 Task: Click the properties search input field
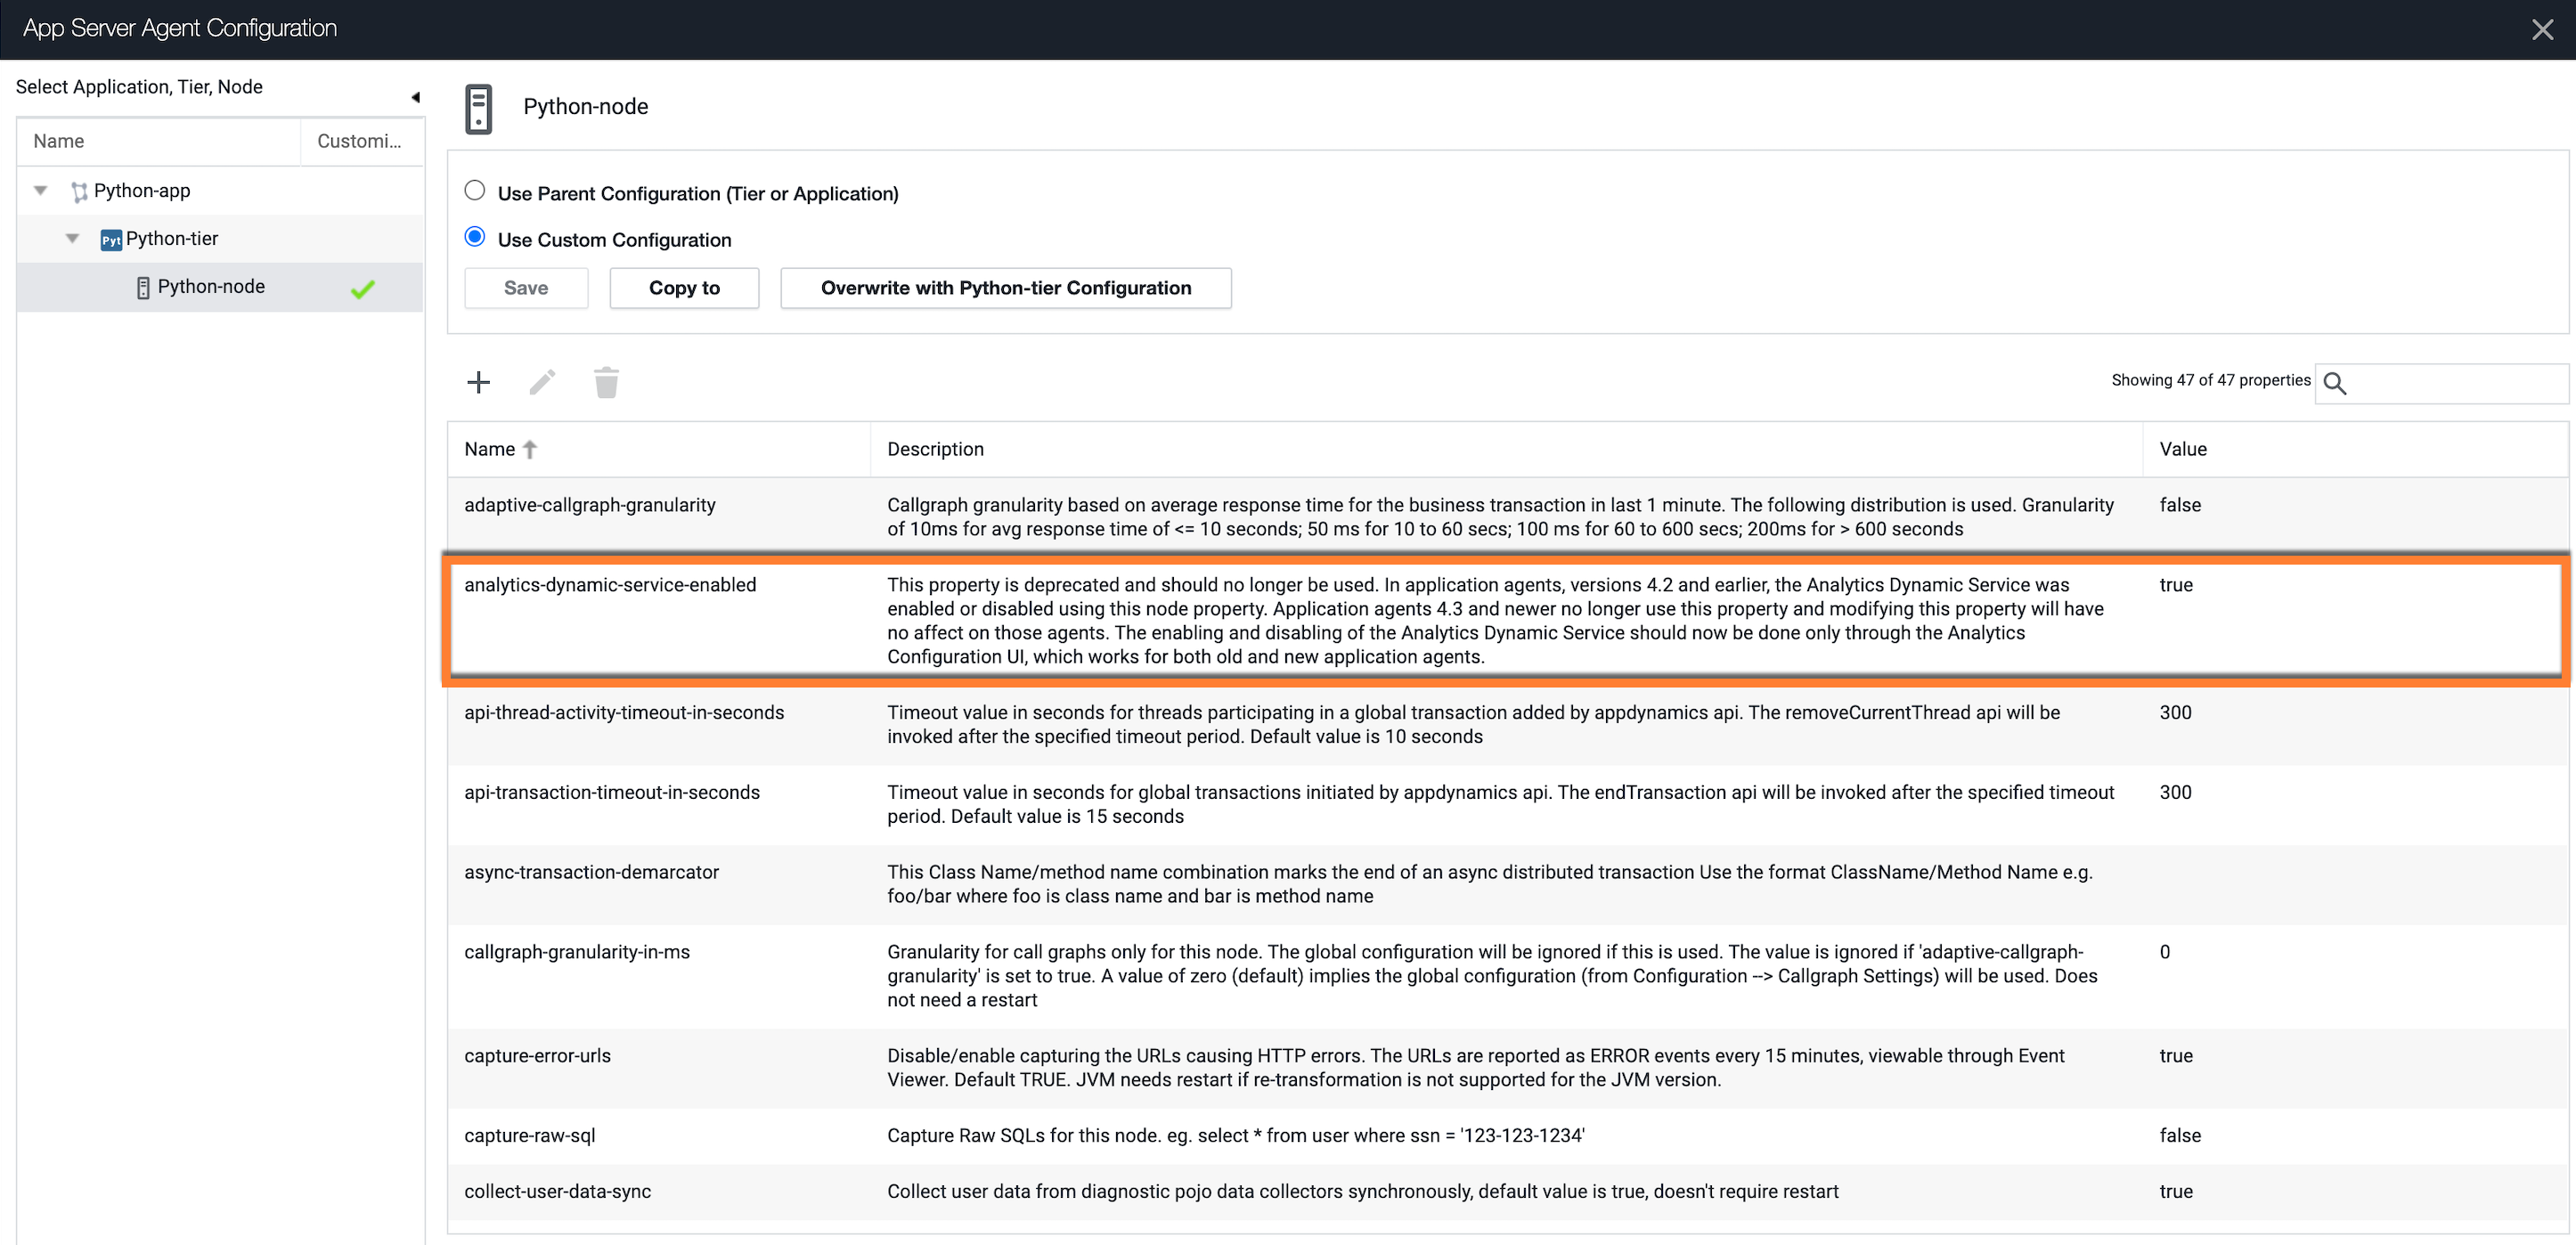2441,383
